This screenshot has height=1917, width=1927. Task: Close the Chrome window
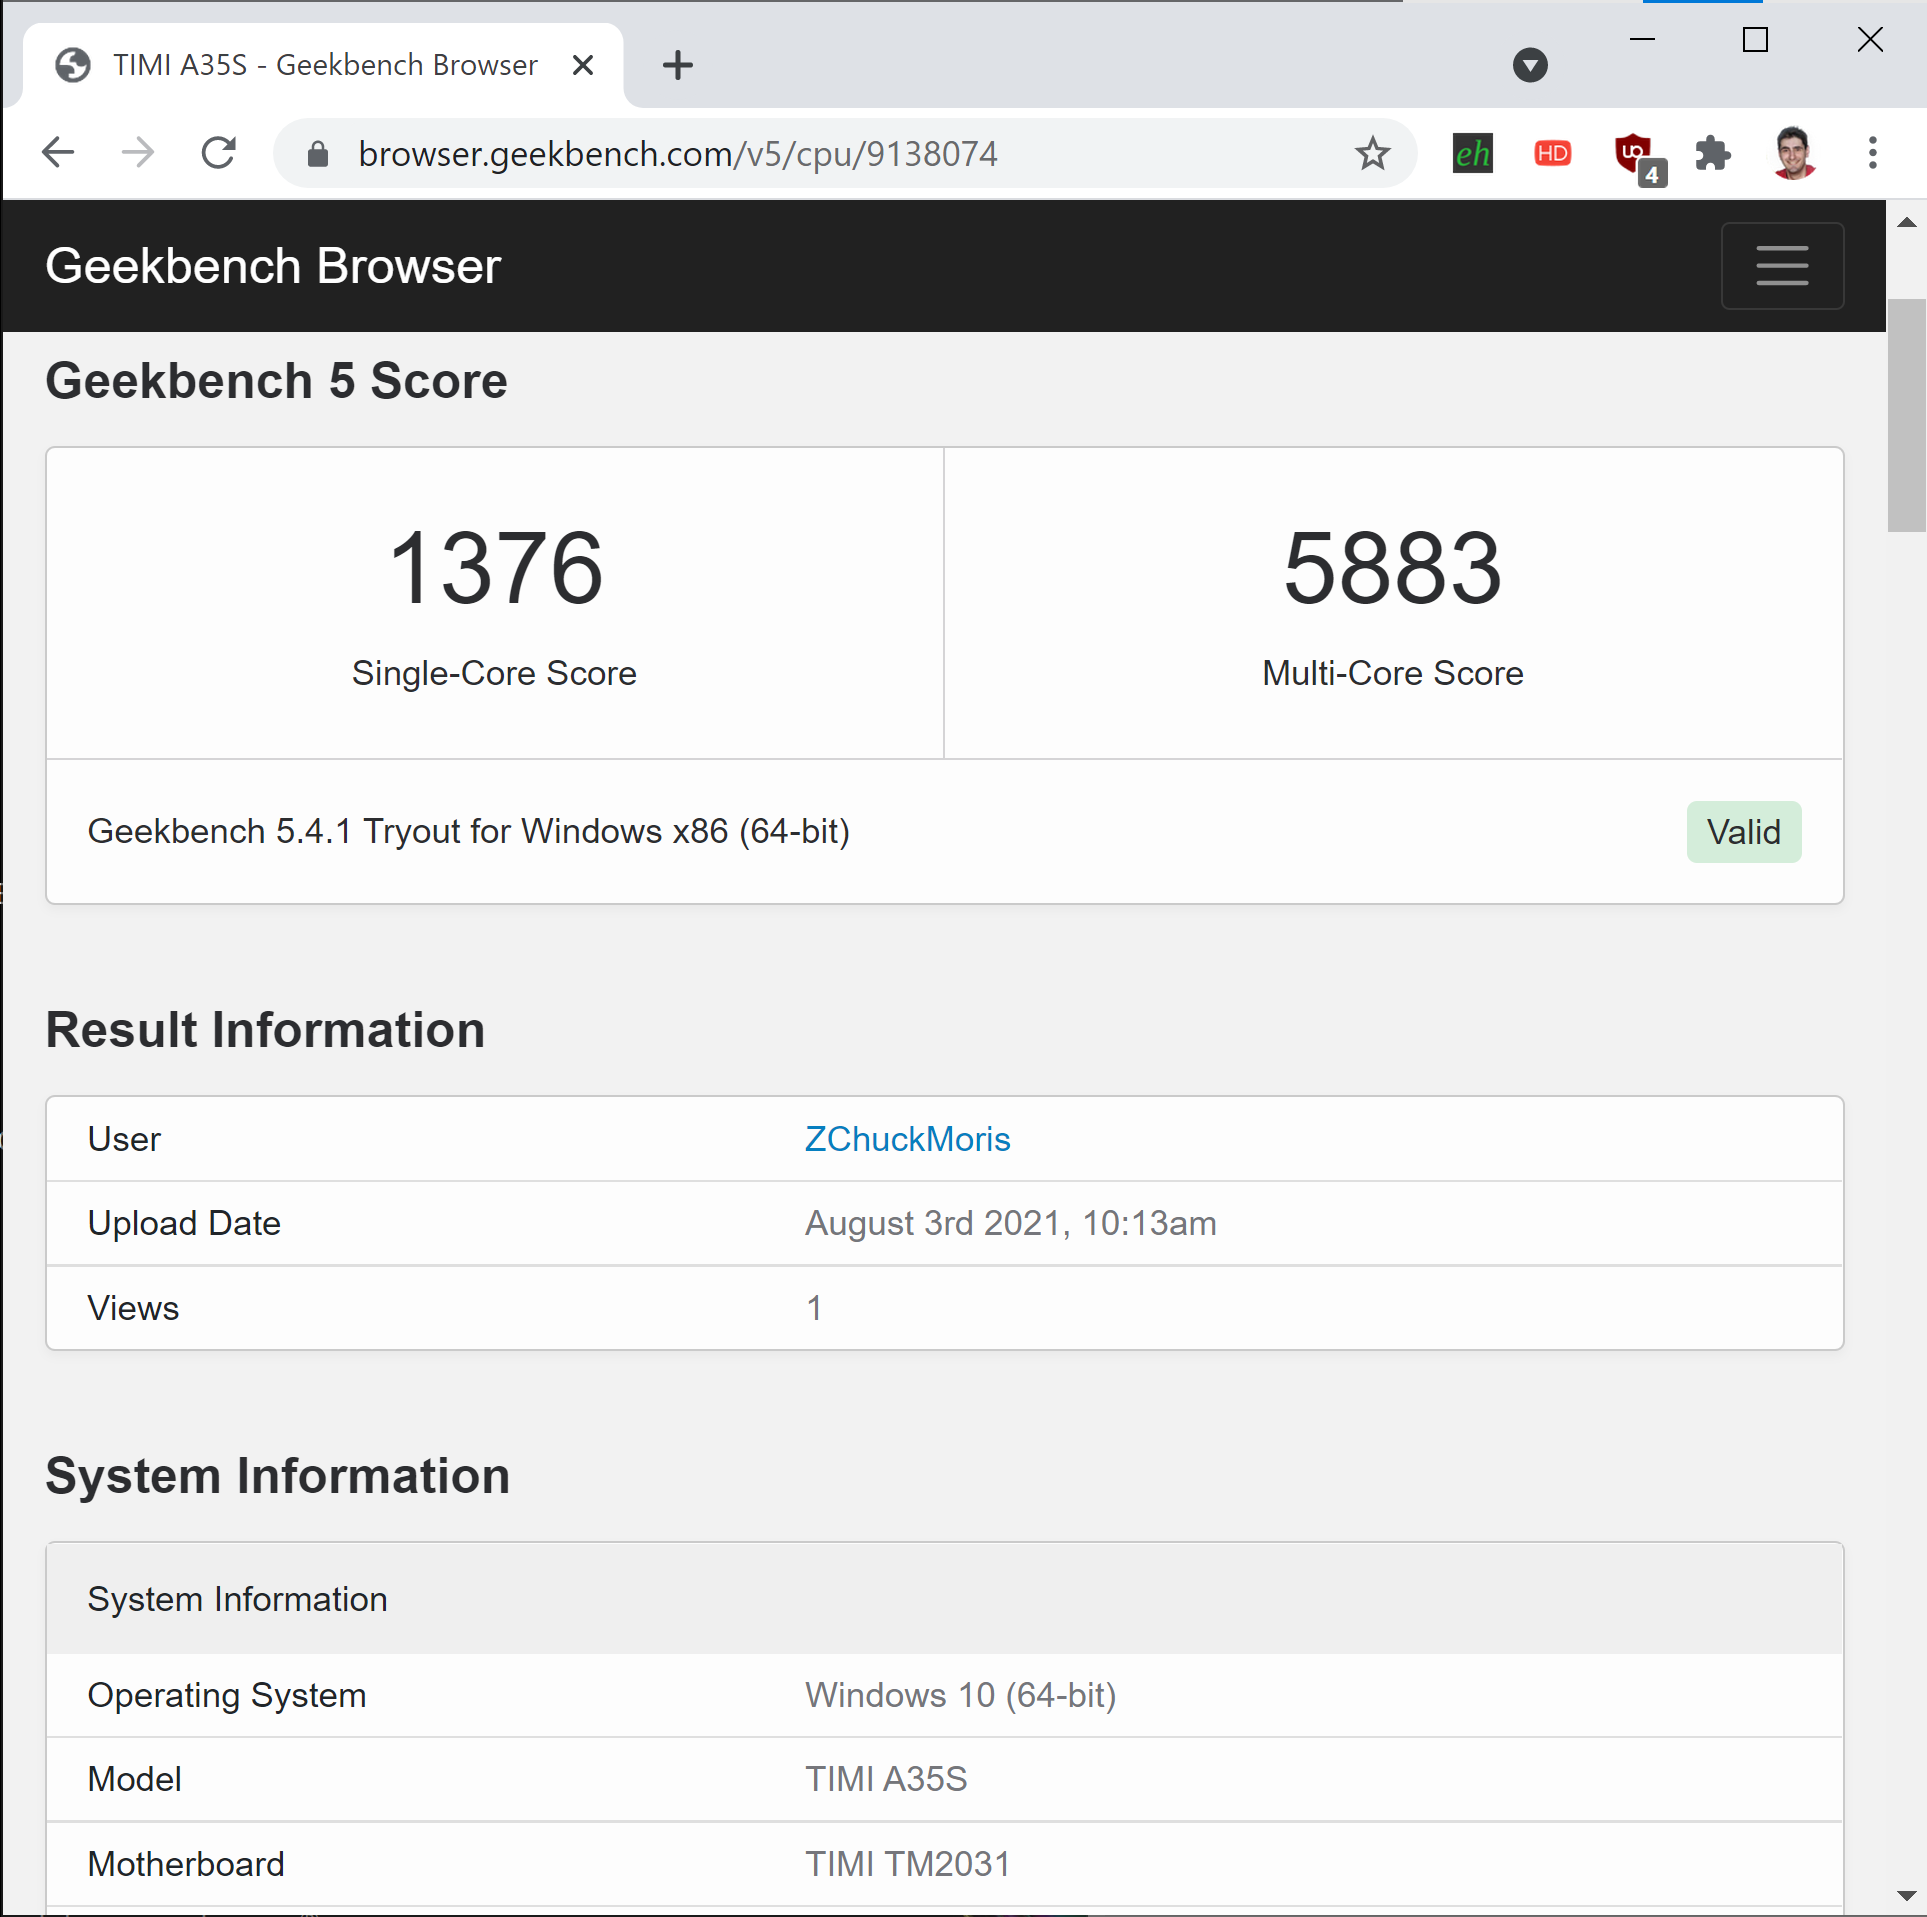pyautogui.click(x=1869, y=39)
